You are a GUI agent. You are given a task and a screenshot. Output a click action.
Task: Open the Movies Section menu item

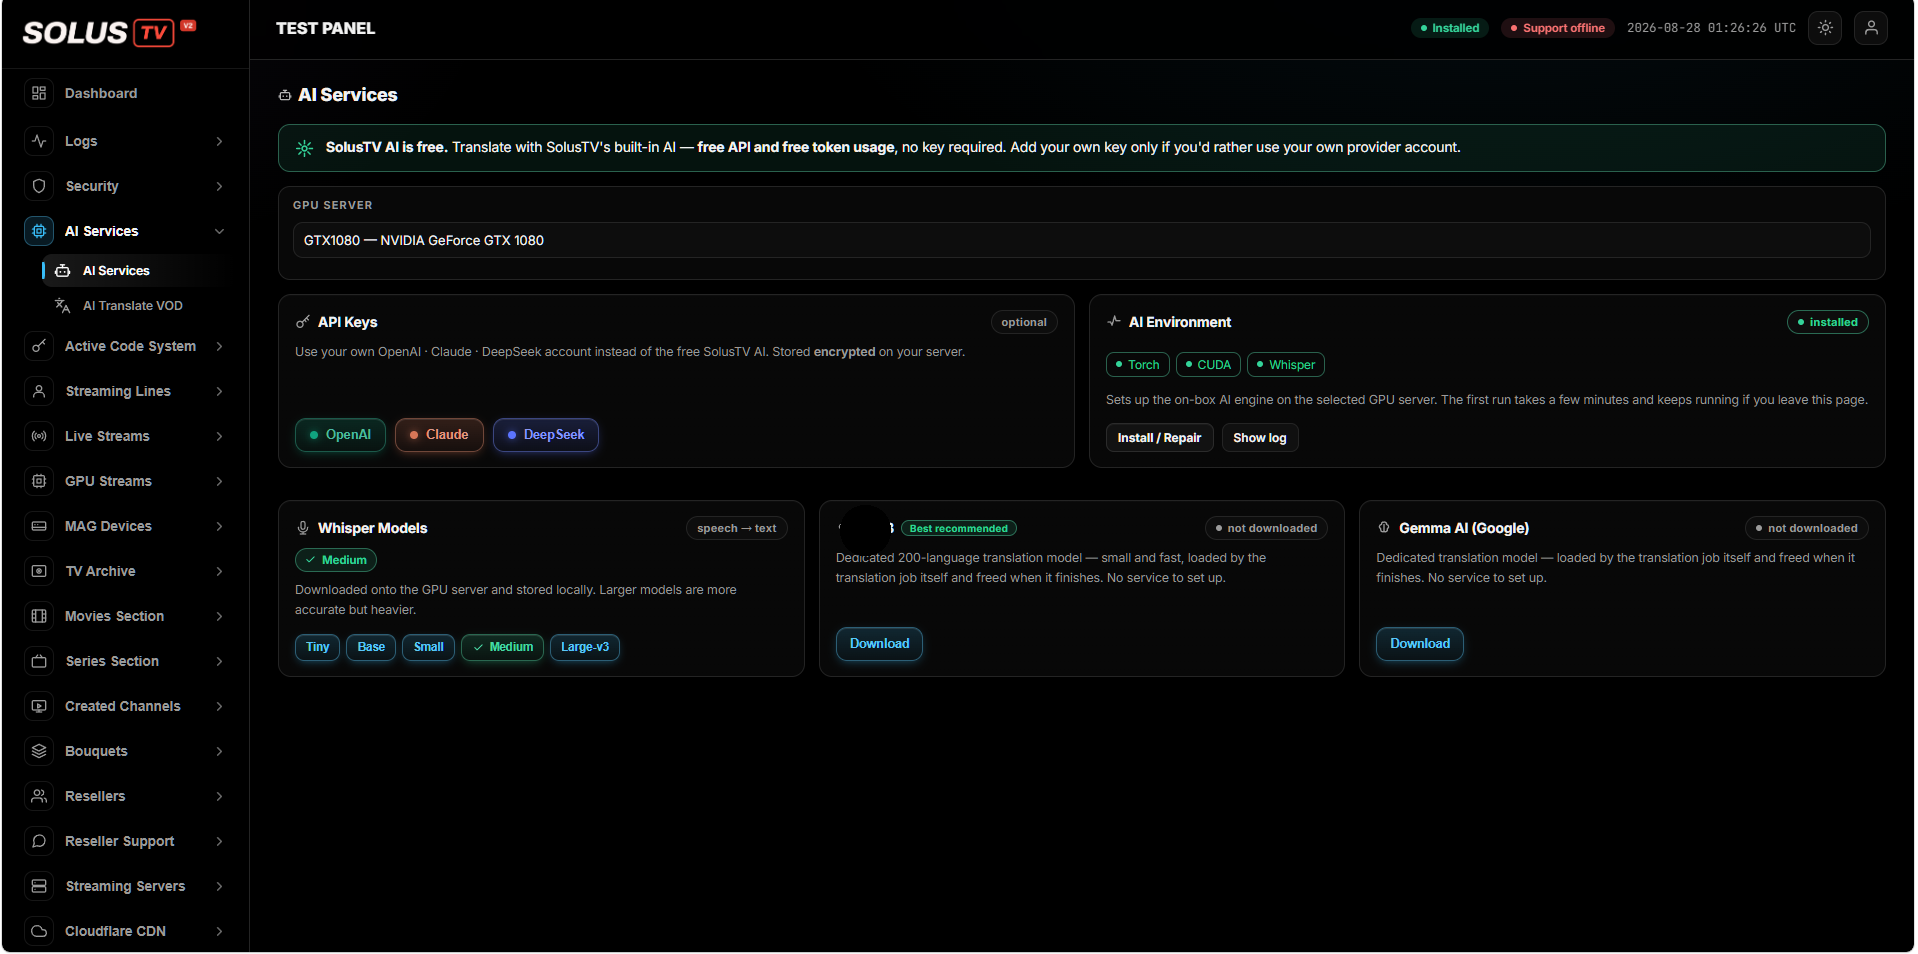[x=125, y=616]
